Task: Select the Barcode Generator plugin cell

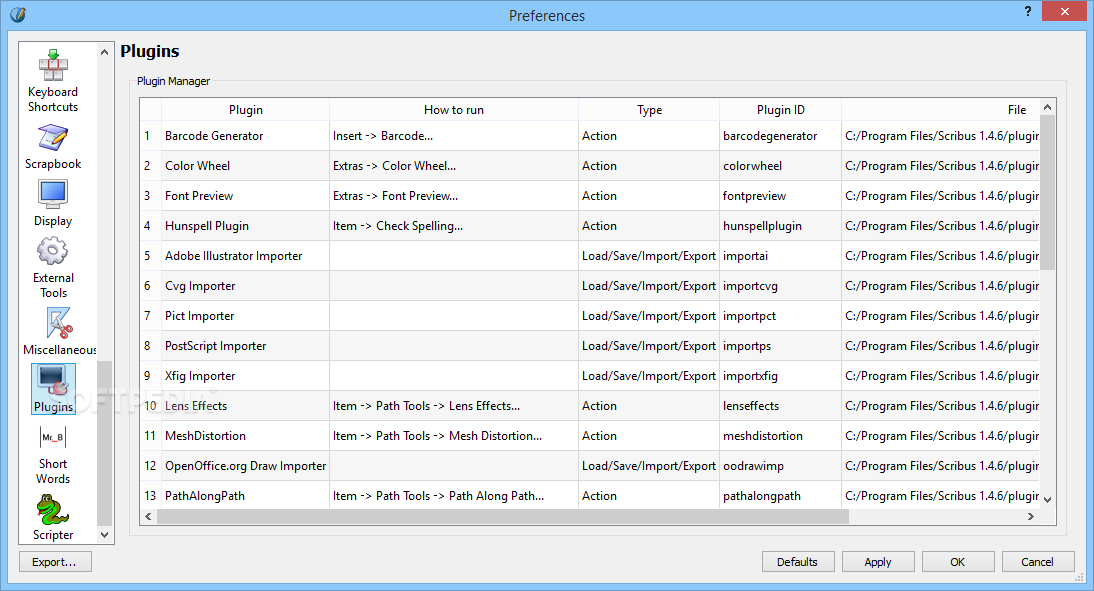Action: [x=246, y=136]
